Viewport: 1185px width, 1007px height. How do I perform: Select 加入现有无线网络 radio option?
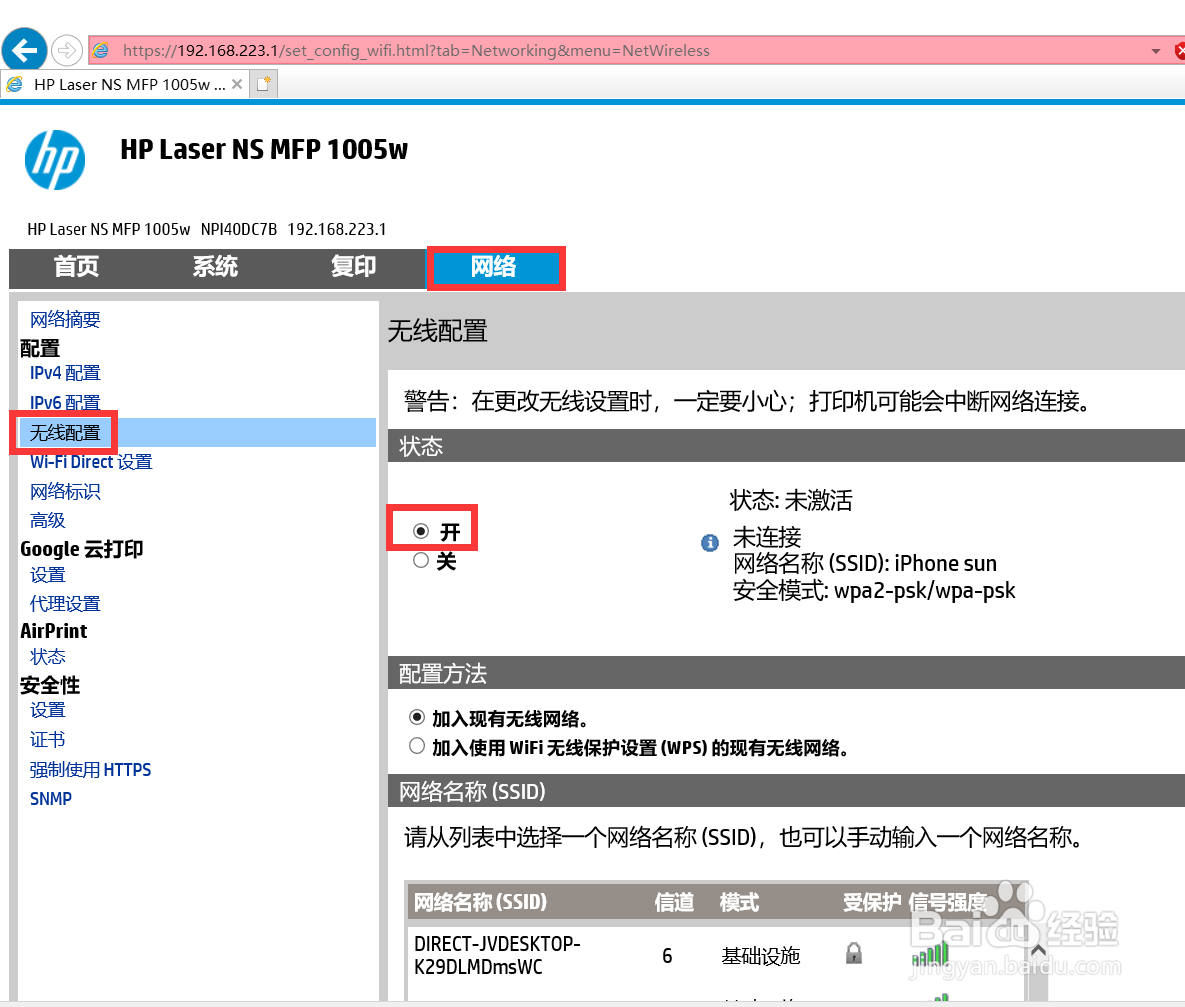click(416, 717)
